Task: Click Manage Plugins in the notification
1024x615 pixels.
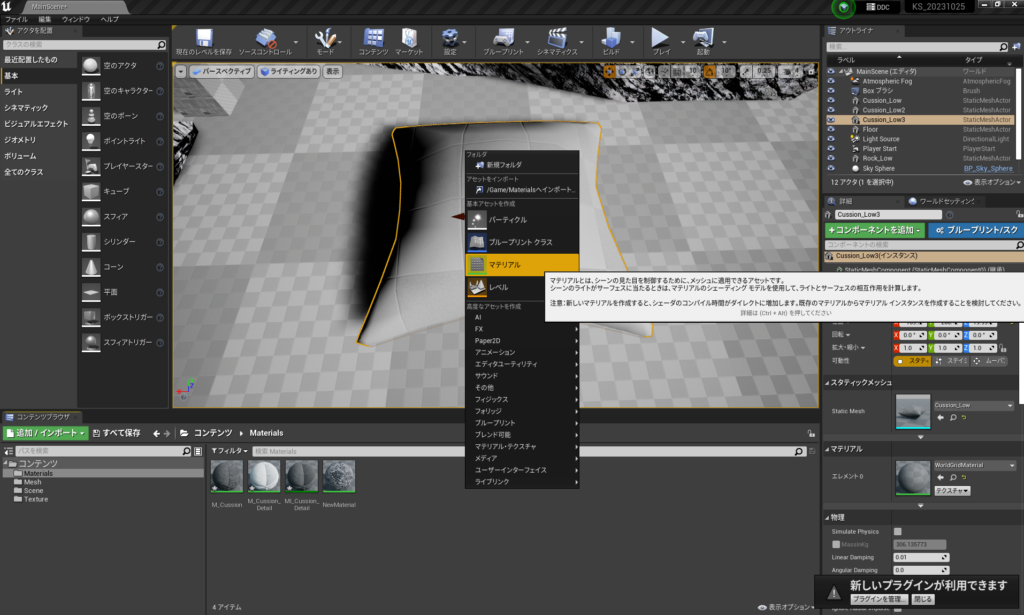Action: pyautogui.click(x=879, y=599)
